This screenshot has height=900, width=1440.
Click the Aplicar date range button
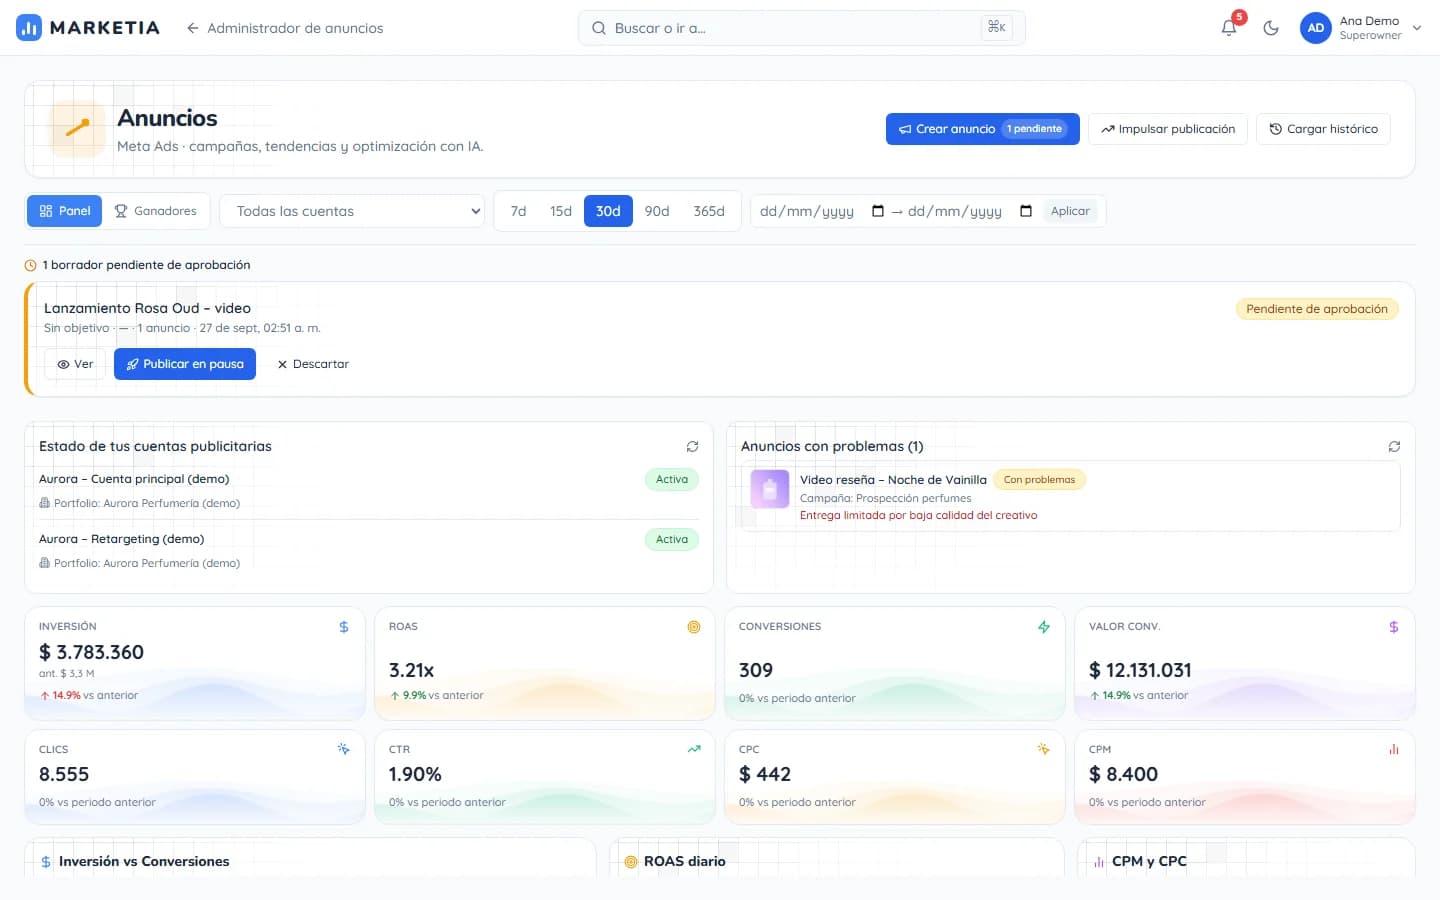tap(1070, 211)
